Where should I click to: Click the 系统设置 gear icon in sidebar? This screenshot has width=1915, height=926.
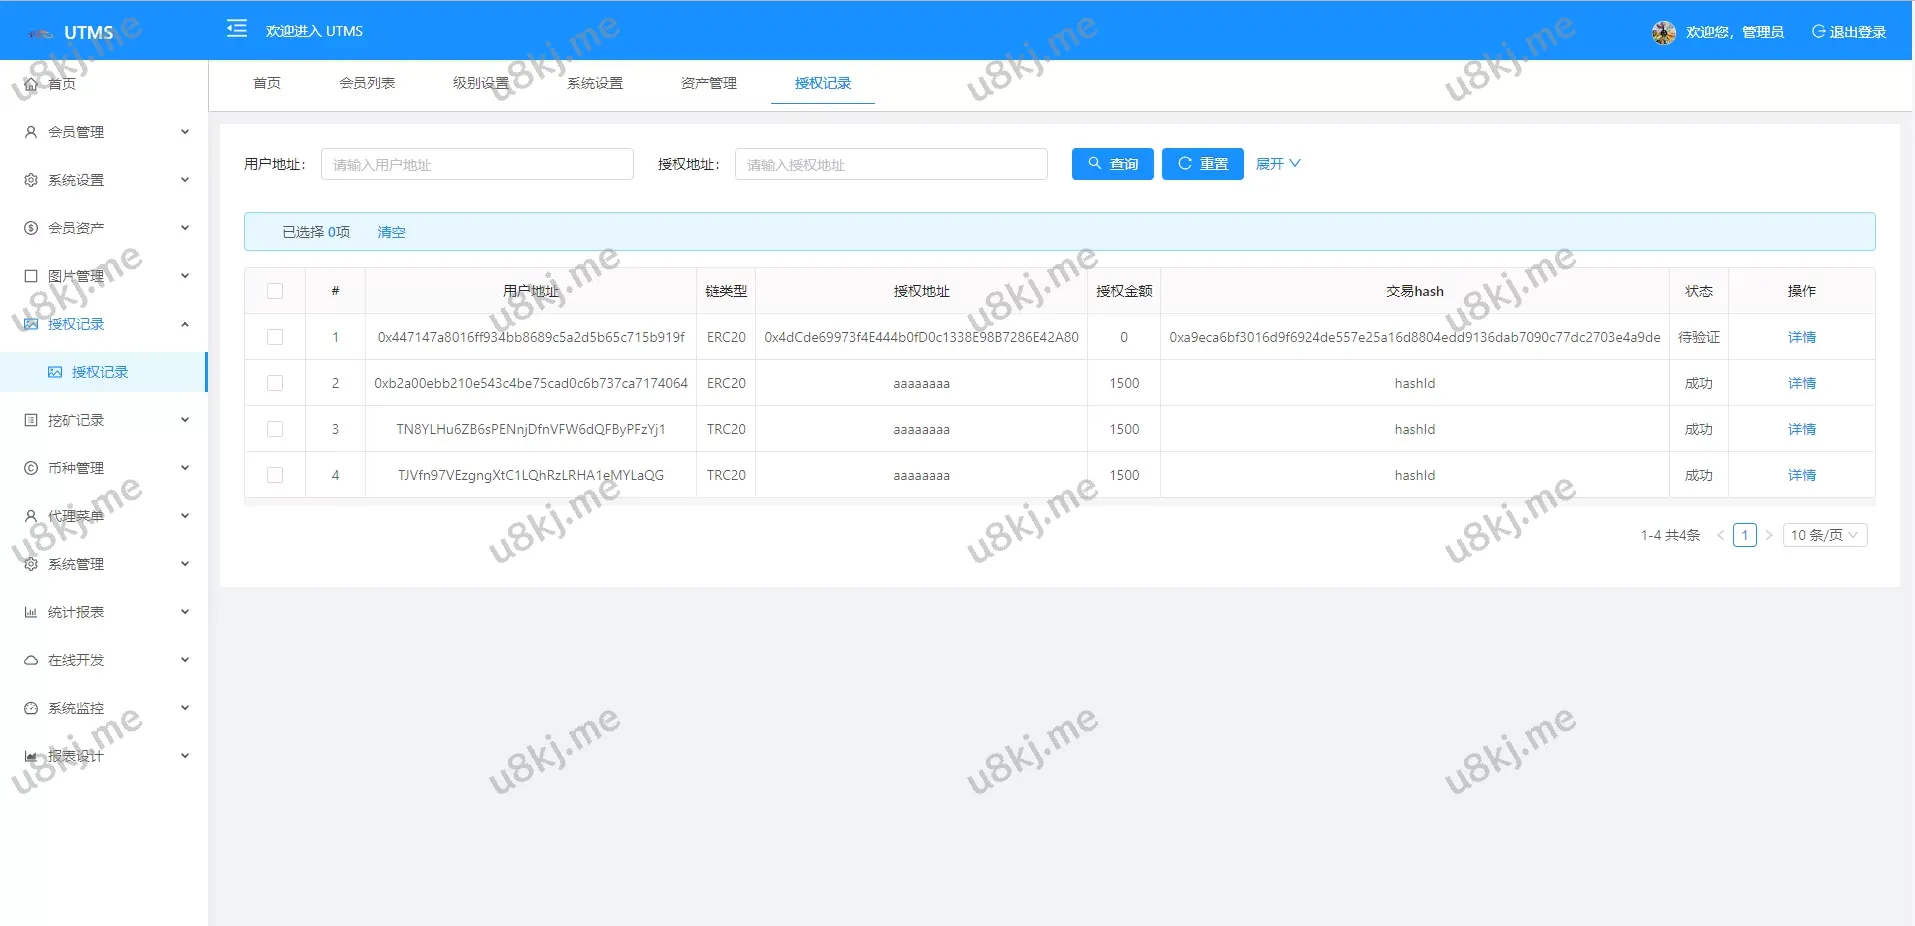pyautogui.click(x=31, y=180)
